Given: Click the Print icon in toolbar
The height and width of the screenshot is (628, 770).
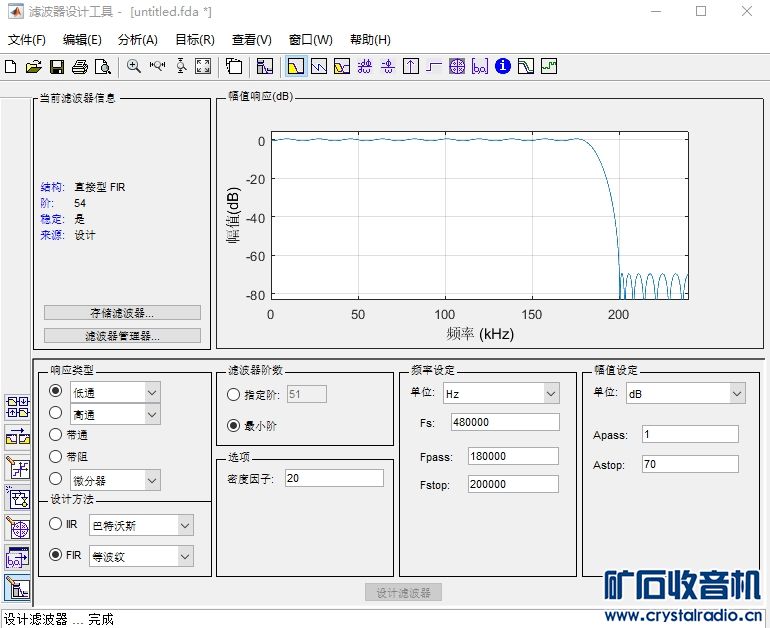Looking at the screenshot, I should click(80, 66).
